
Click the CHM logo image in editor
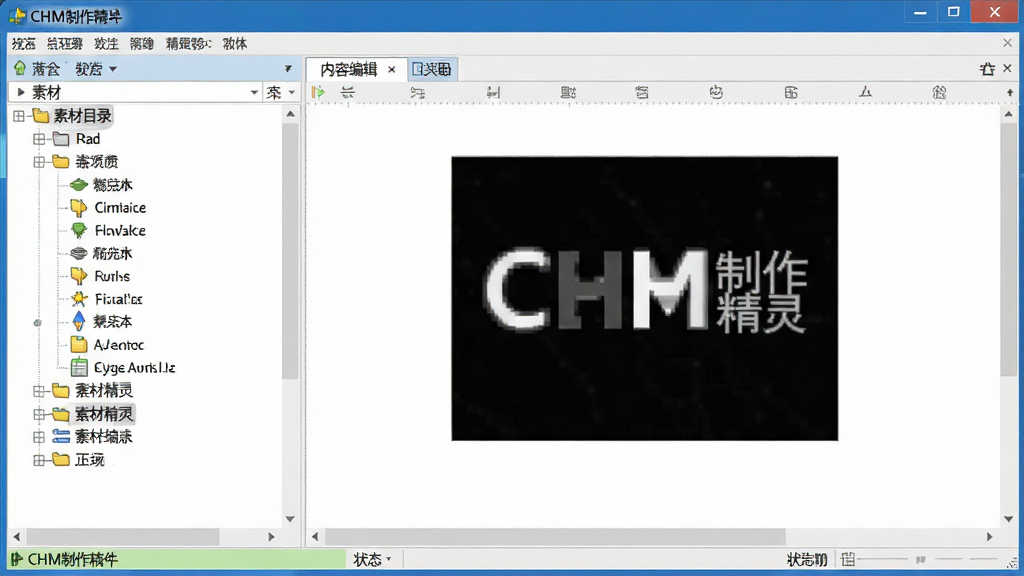(x=645, y=298)
